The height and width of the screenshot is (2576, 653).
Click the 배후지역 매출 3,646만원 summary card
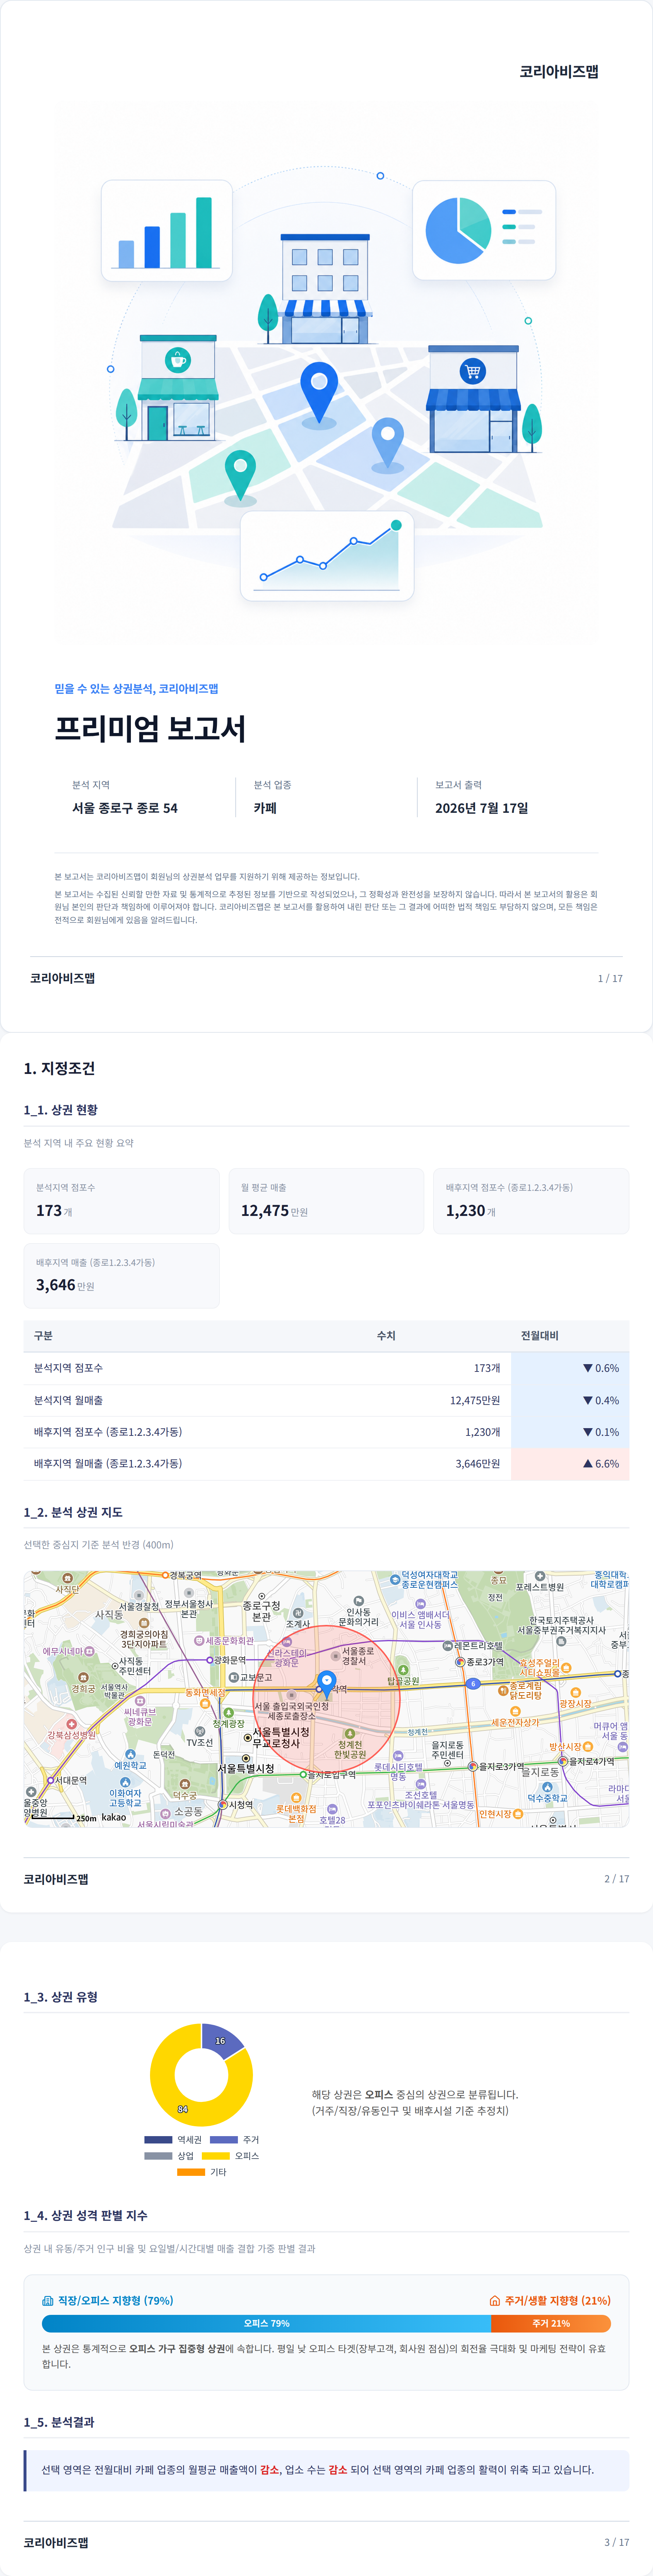[121, 1276]
